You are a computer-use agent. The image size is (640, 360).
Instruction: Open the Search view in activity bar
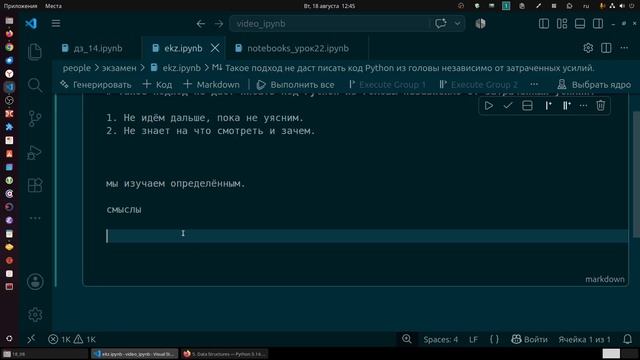click(35, 85)
